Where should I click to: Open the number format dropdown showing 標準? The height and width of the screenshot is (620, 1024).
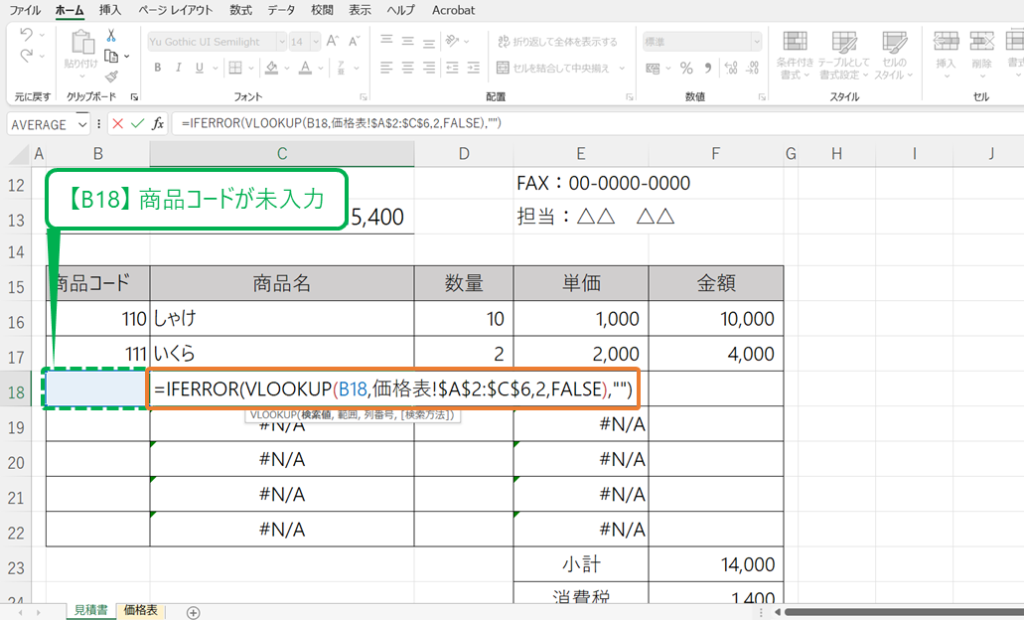point(758,41)
